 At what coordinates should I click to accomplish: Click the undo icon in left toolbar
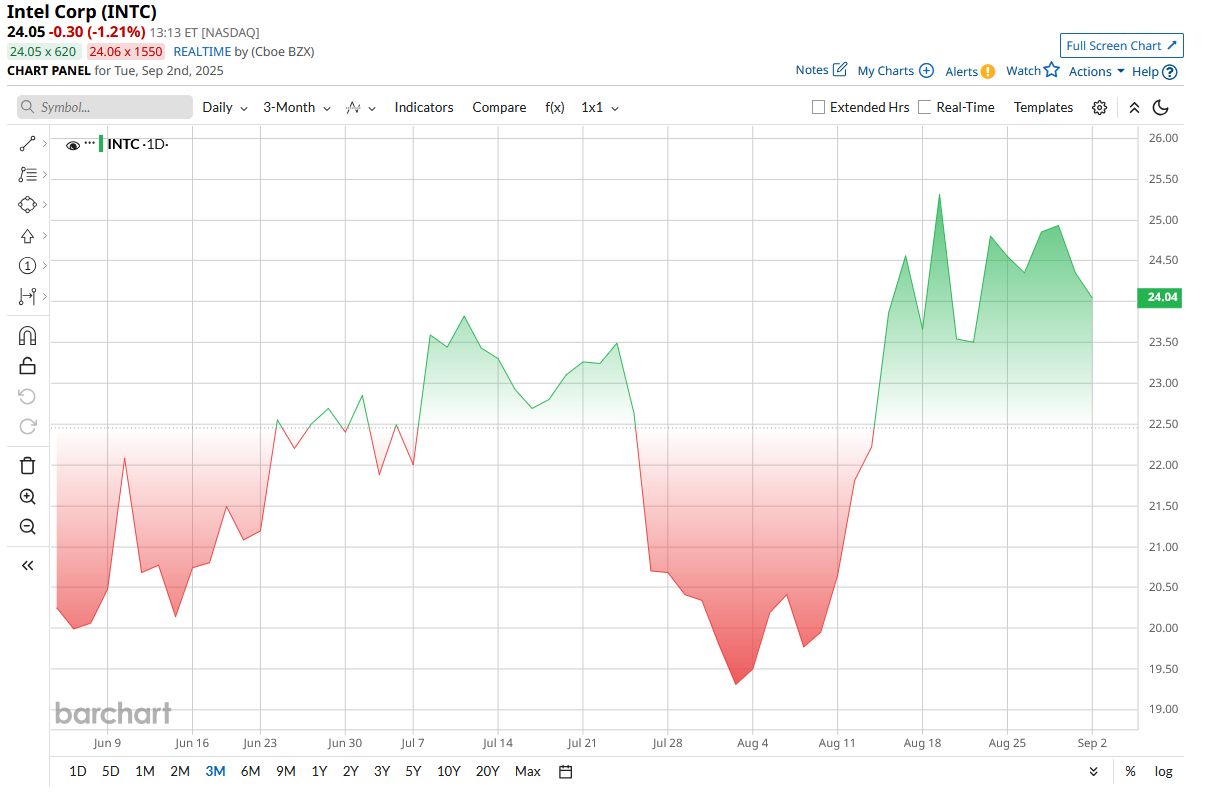[x=27, y=397]
